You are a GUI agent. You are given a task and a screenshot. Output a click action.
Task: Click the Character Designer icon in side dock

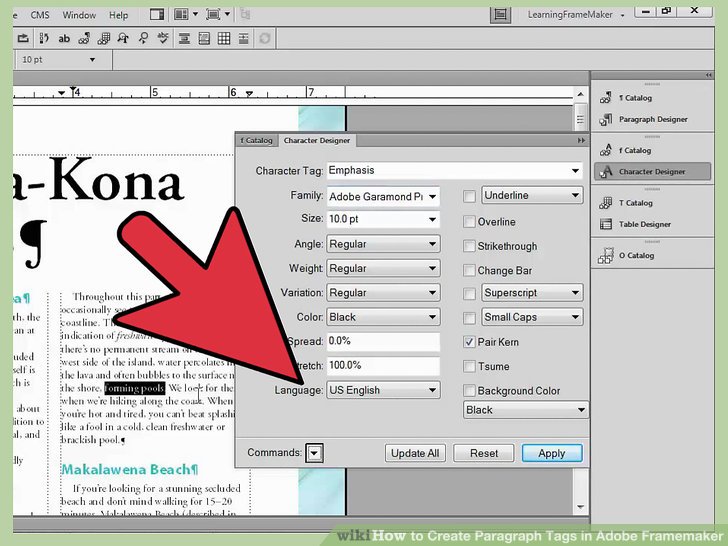tap(606, 172)
